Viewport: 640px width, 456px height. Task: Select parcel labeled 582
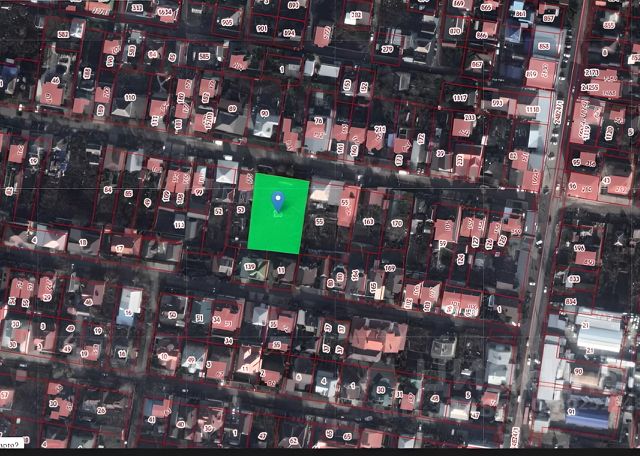tap(63, 35)
